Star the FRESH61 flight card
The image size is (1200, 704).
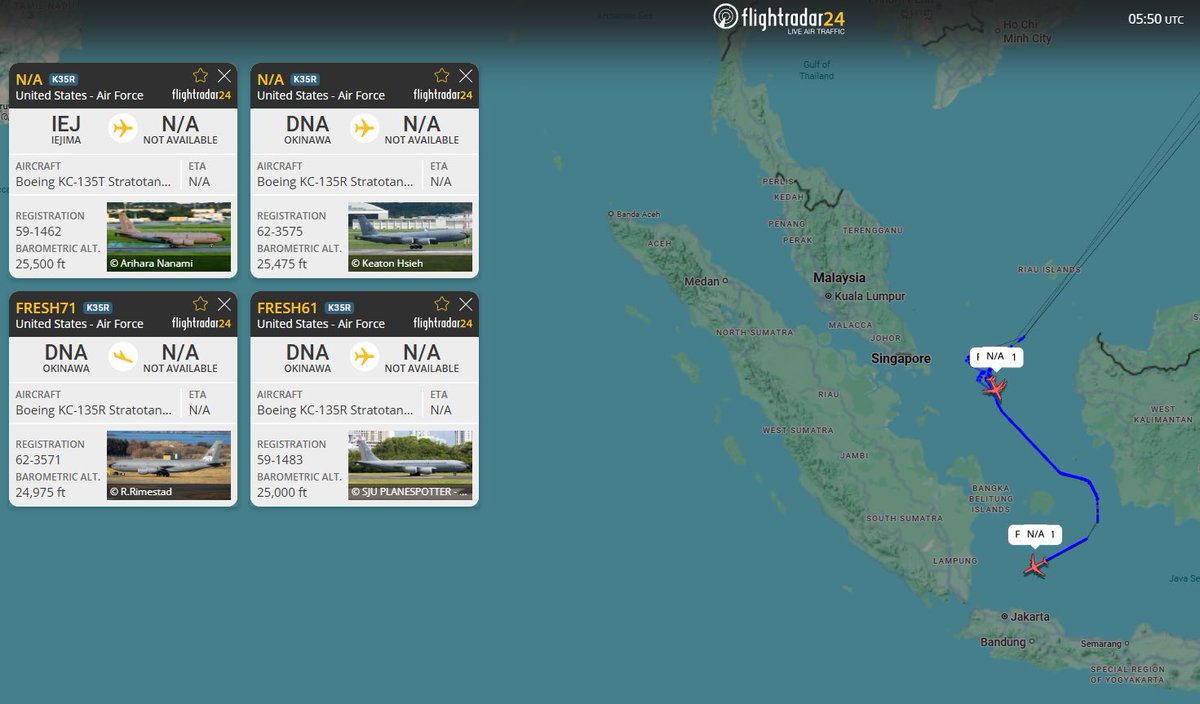(x=441, y=304)
